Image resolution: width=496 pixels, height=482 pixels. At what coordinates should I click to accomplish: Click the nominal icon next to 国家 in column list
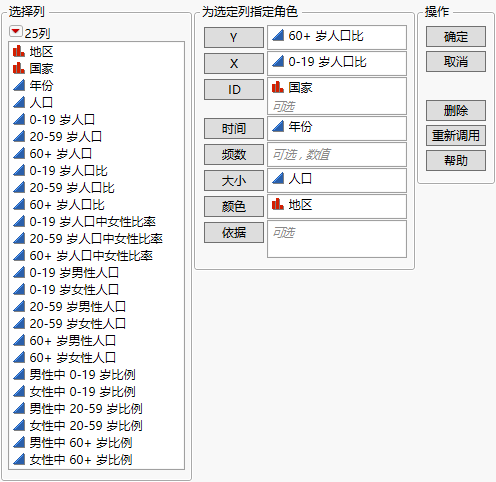click(x=19, y=69)
